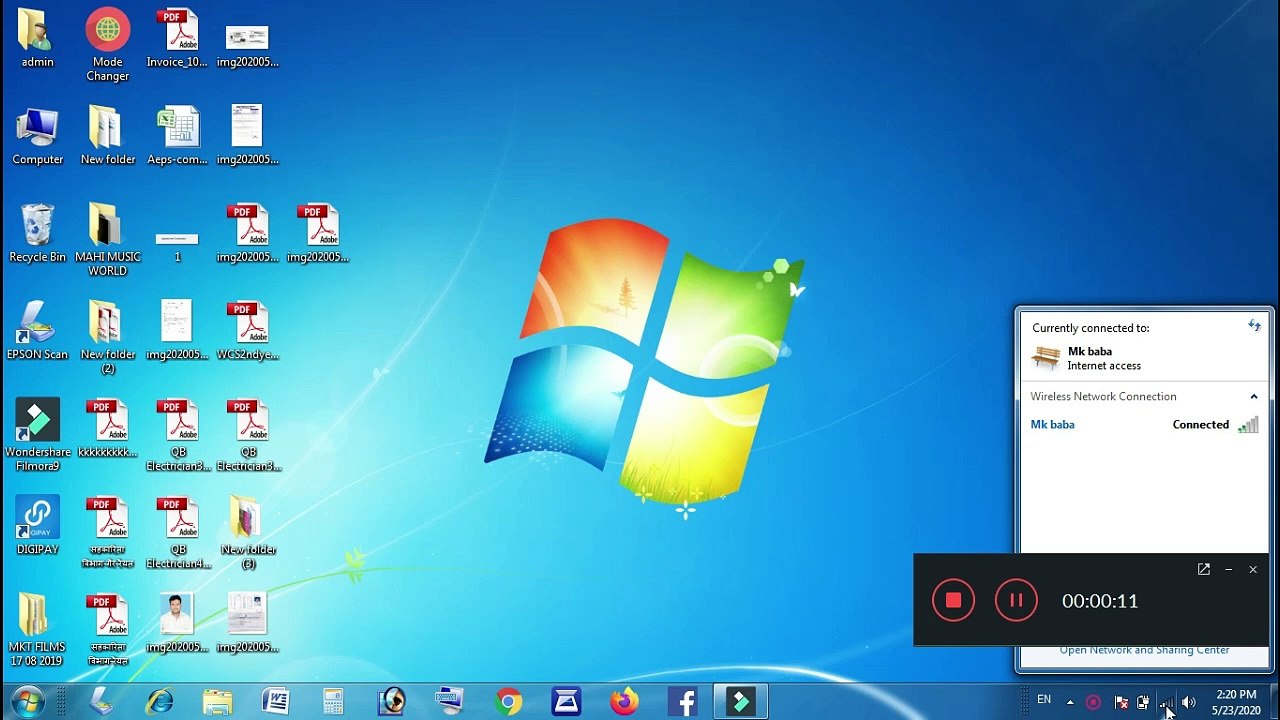The width and height of the screenshot is (1280, 720).
Task: Select the WCS2ndye PDF file
Action: click(x=247, y=331)
